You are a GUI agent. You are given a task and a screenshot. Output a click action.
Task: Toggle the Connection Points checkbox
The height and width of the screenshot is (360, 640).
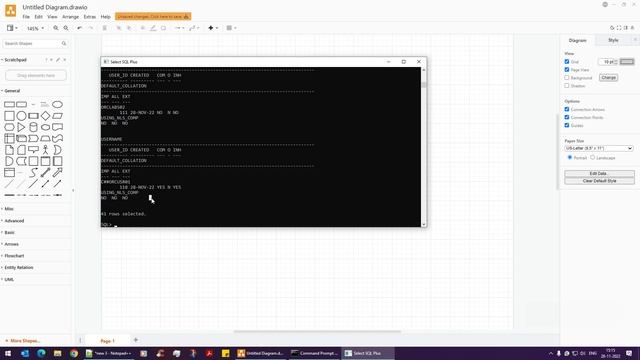(x=567, y=117)
